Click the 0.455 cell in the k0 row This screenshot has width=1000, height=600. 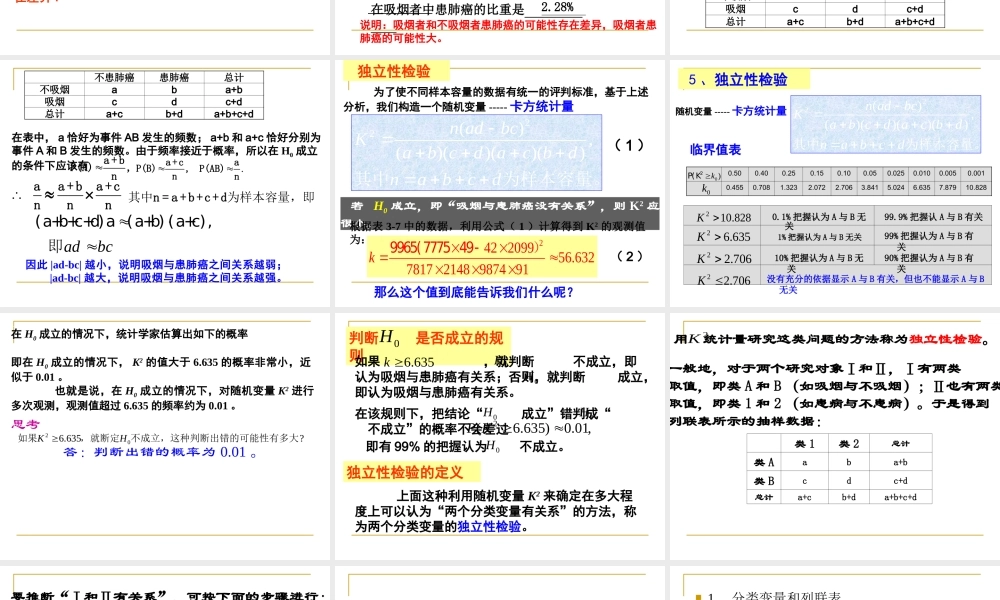(735, 188)
